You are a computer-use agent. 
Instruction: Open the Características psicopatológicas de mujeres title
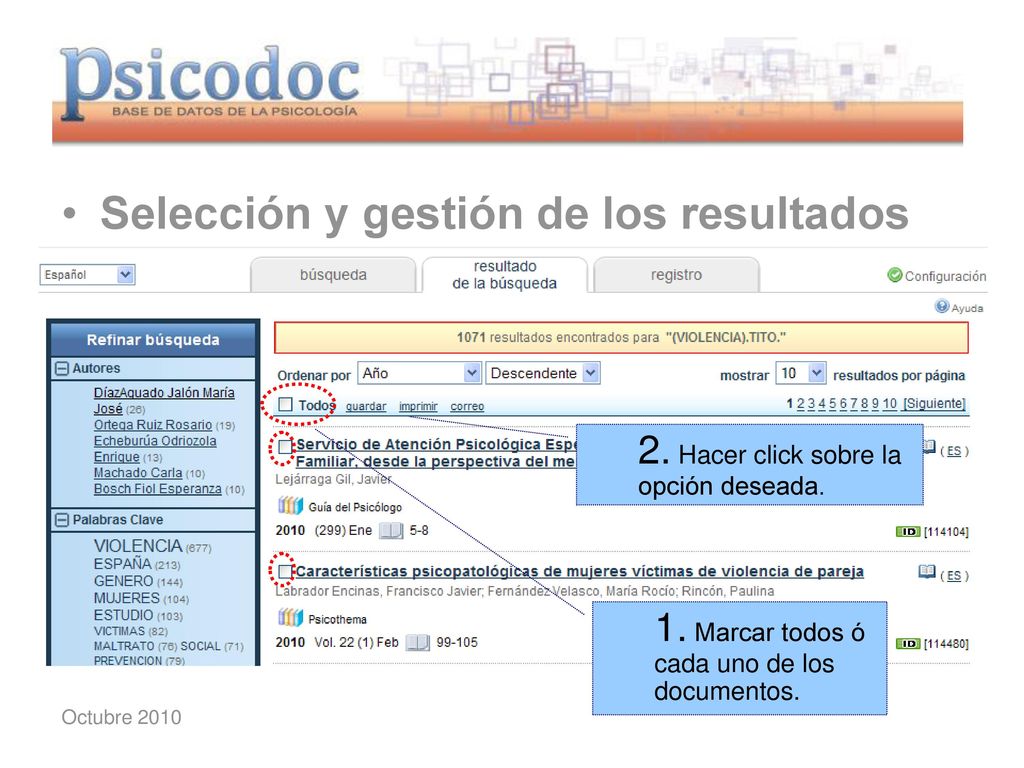(x=579, y=571)
